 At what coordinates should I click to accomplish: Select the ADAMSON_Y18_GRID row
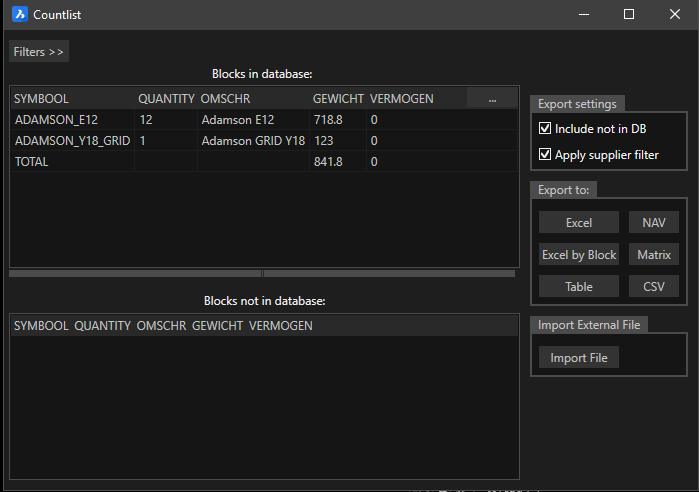click(x=72, y=141)
